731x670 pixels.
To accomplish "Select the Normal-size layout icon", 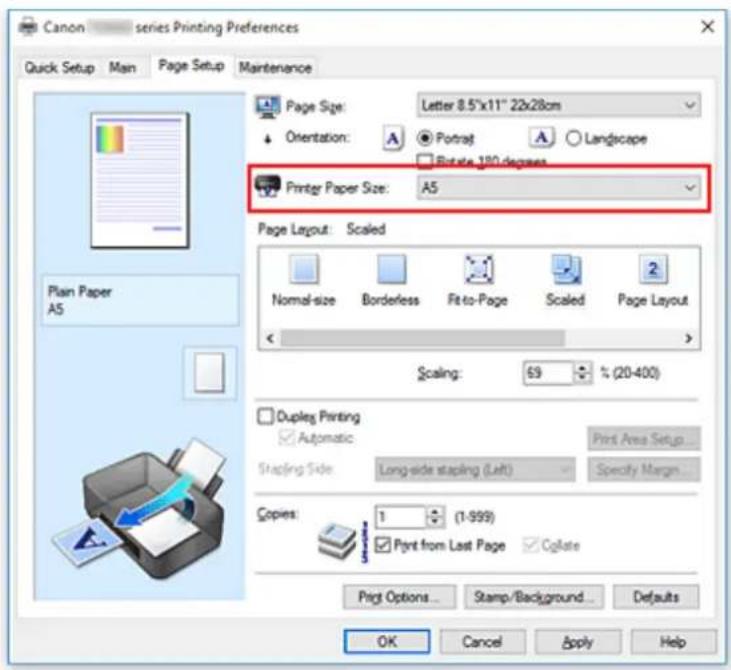I will [304, 269].
